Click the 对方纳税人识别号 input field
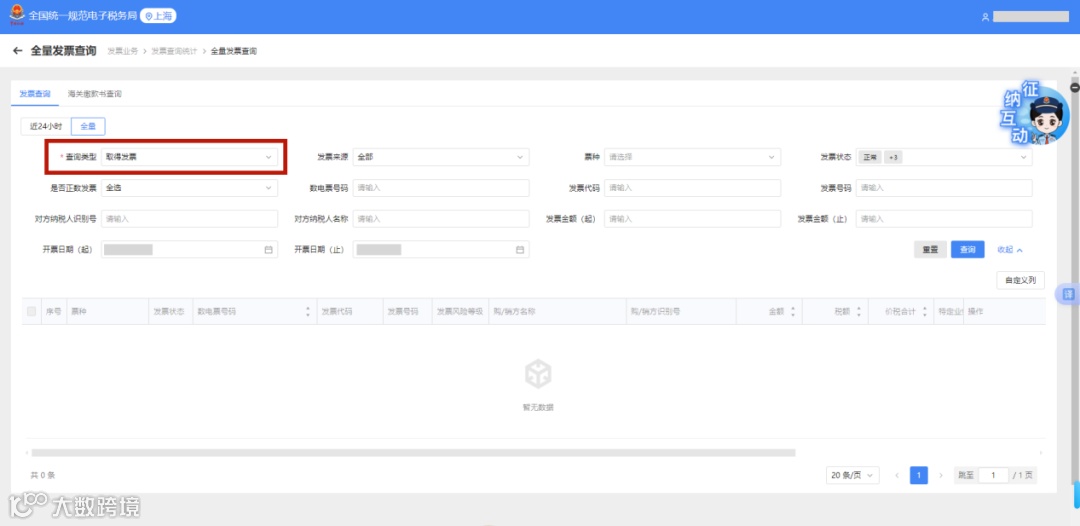1080x526 pixels. coord(189,219)
